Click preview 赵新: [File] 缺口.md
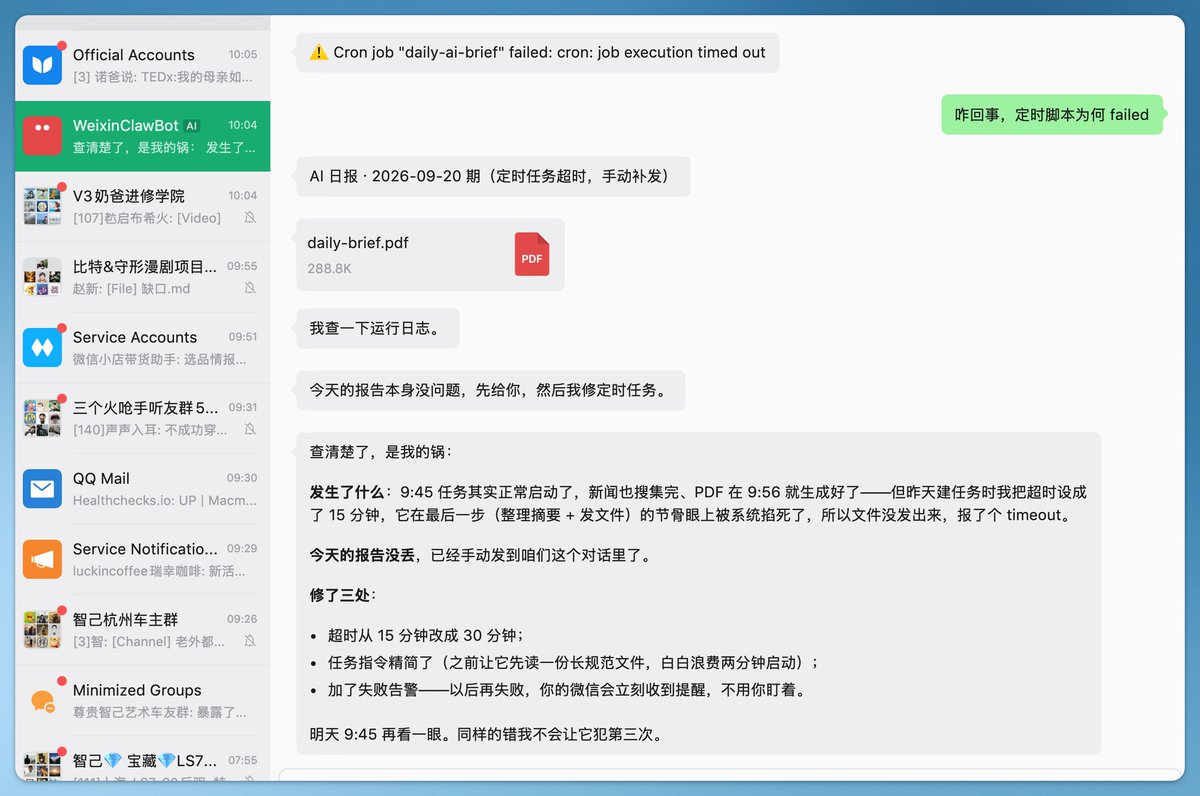 (131, 288)
